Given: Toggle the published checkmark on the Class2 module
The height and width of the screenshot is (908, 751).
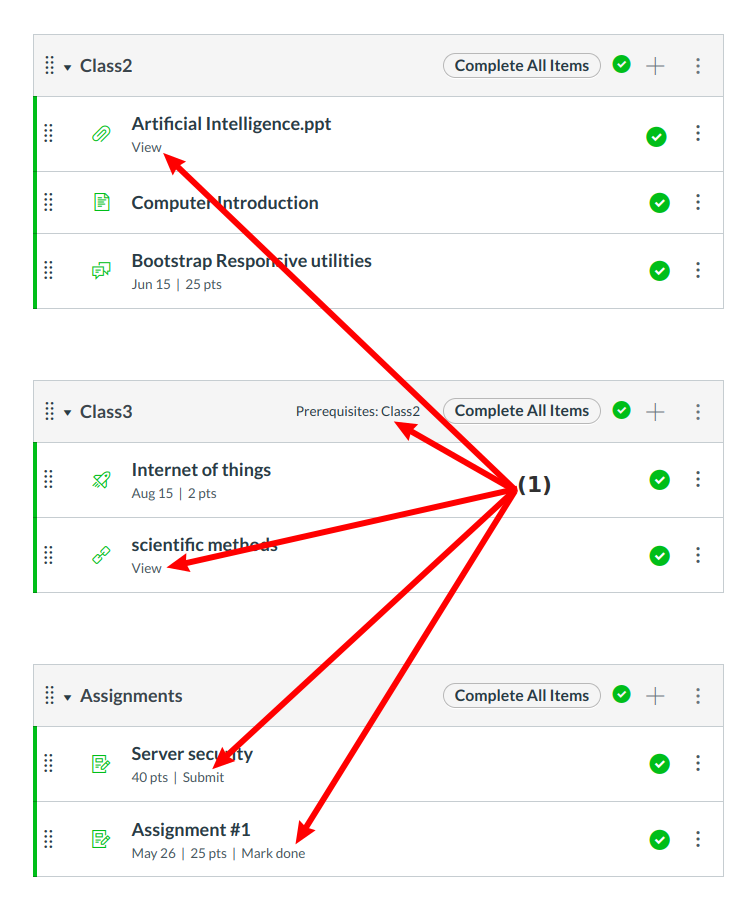Looking at the screenshot, I should tap(622, 65).
